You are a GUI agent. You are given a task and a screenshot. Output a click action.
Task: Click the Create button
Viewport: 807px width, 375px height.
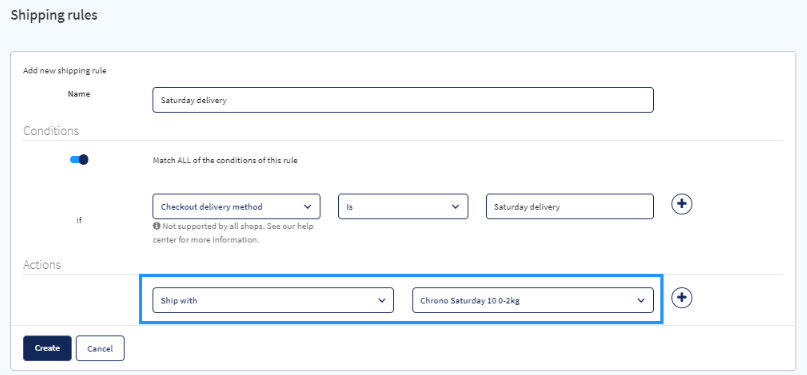tap(47, 348)
